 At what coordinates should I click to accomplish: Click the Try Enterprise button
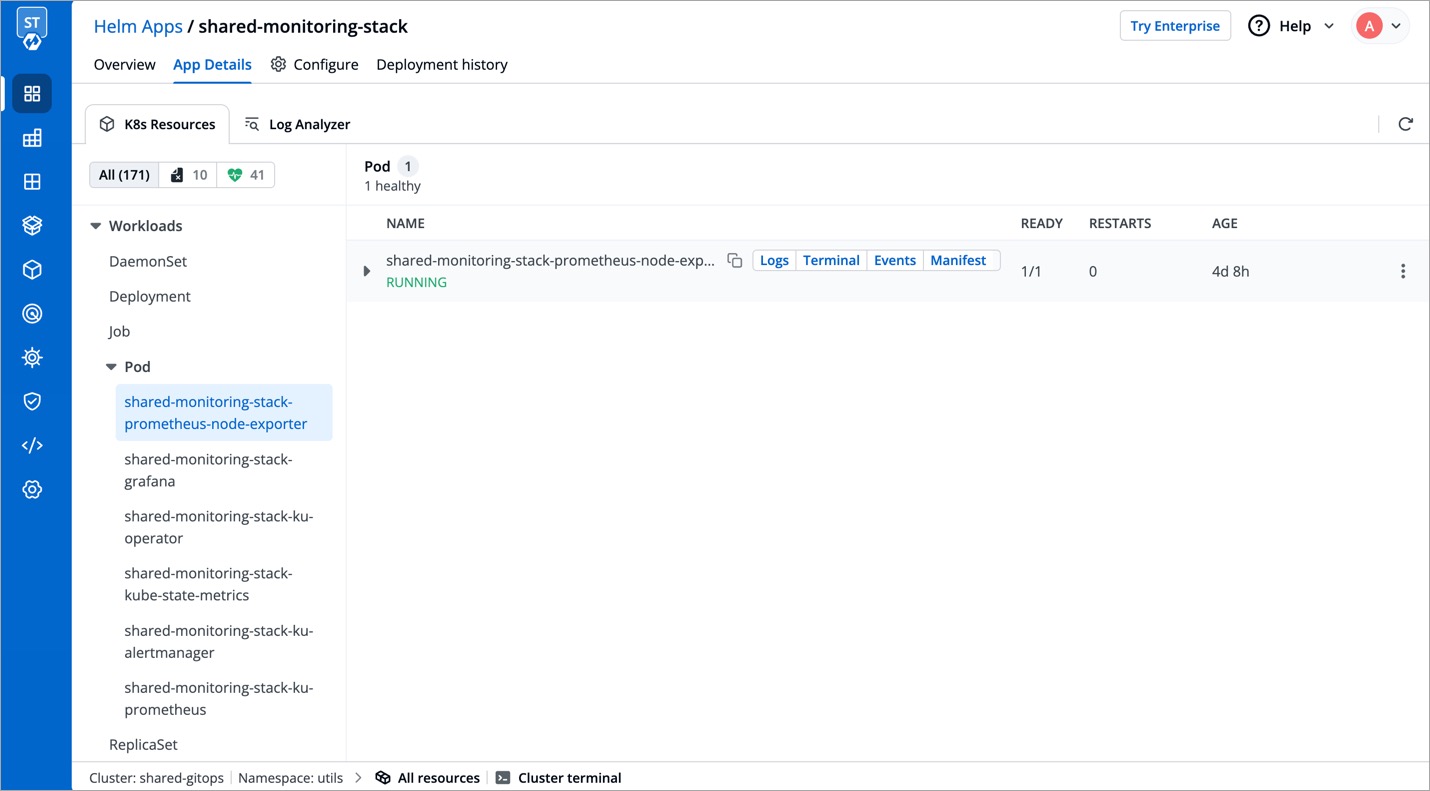[x=1174, y=26]
